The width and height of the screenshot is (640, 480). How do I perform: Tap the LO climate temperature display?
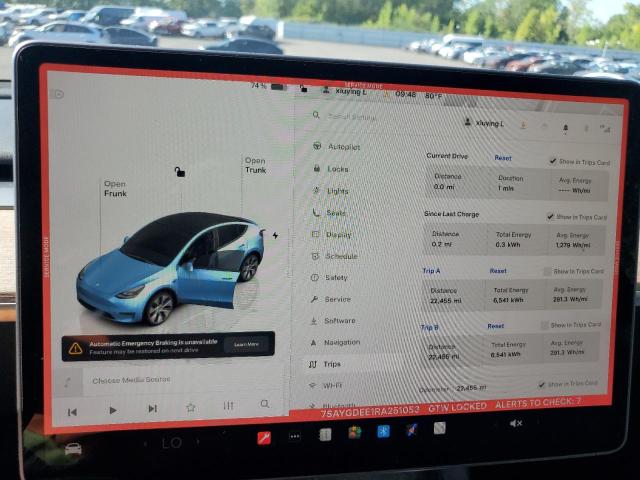172,443
